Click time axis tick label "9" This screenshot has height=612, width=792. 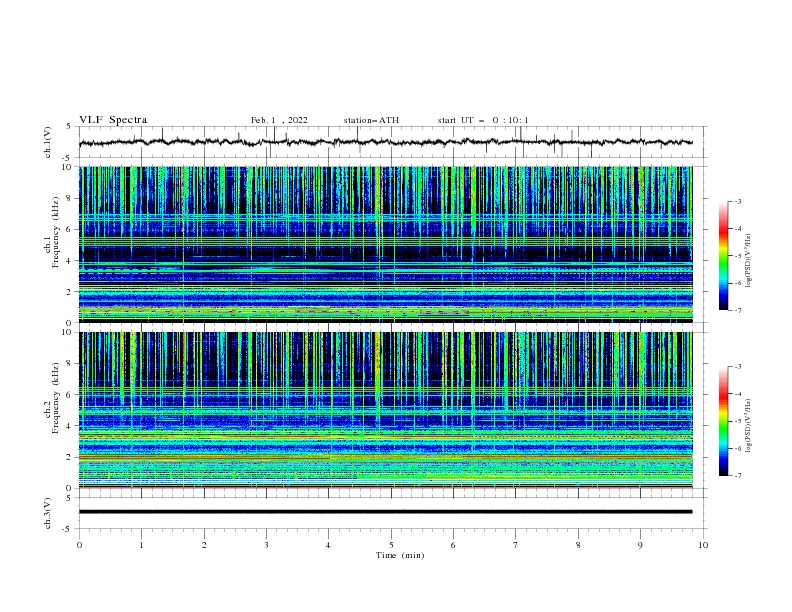(640, 545)
